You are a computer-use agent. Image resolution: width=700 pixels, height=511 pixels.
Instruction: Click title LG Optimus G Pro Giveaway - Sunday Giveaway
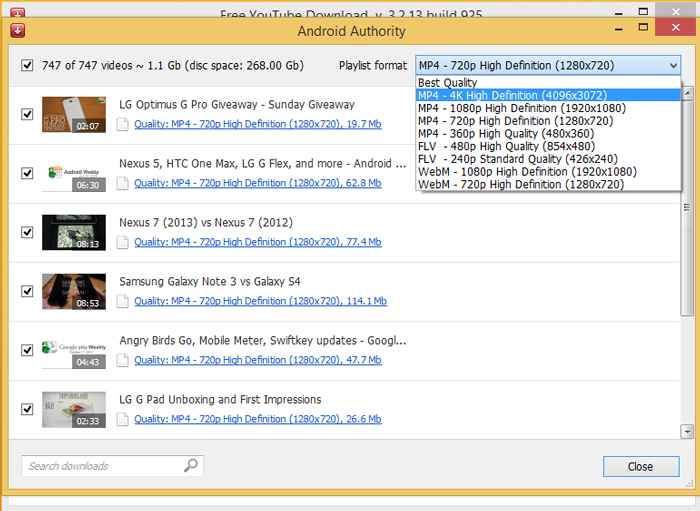[x=237, y=104]
